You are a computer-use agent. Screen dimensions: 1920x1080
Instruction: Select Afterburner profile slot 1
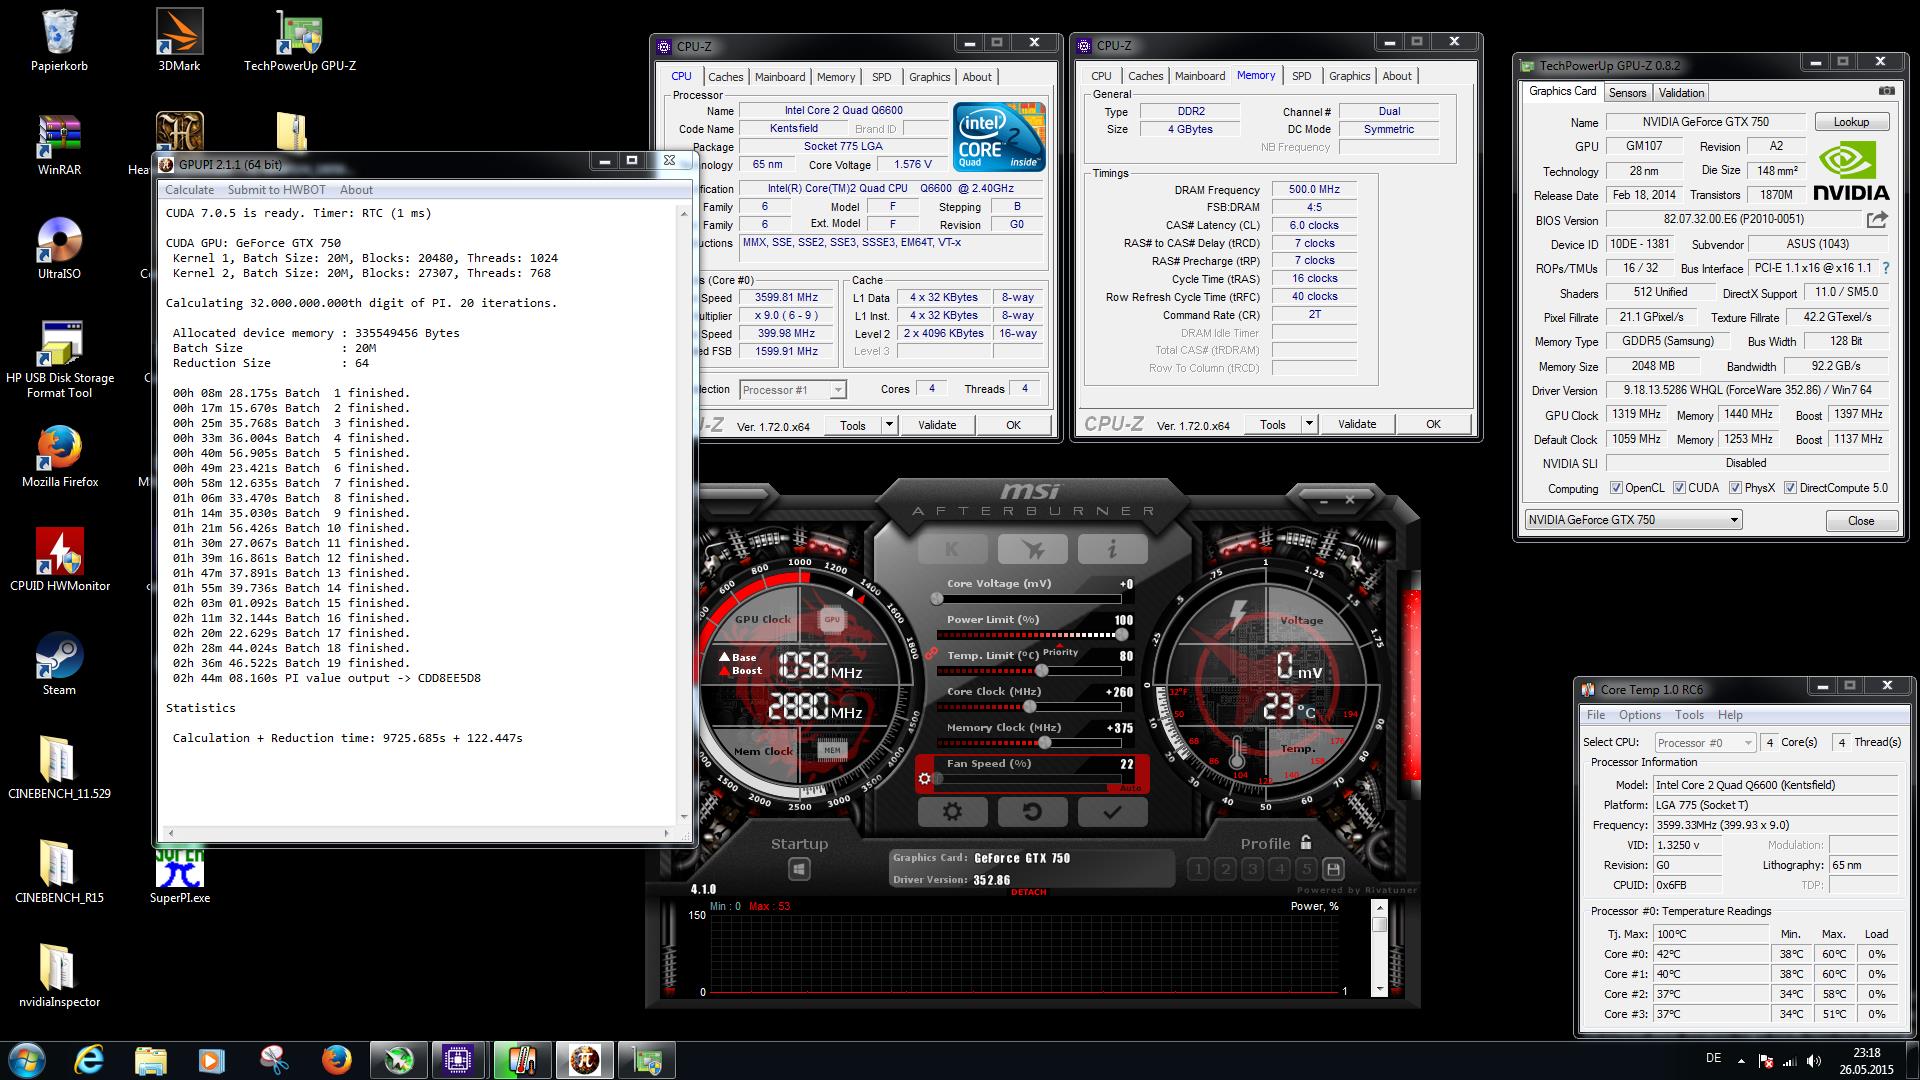tap(1198, 869)
